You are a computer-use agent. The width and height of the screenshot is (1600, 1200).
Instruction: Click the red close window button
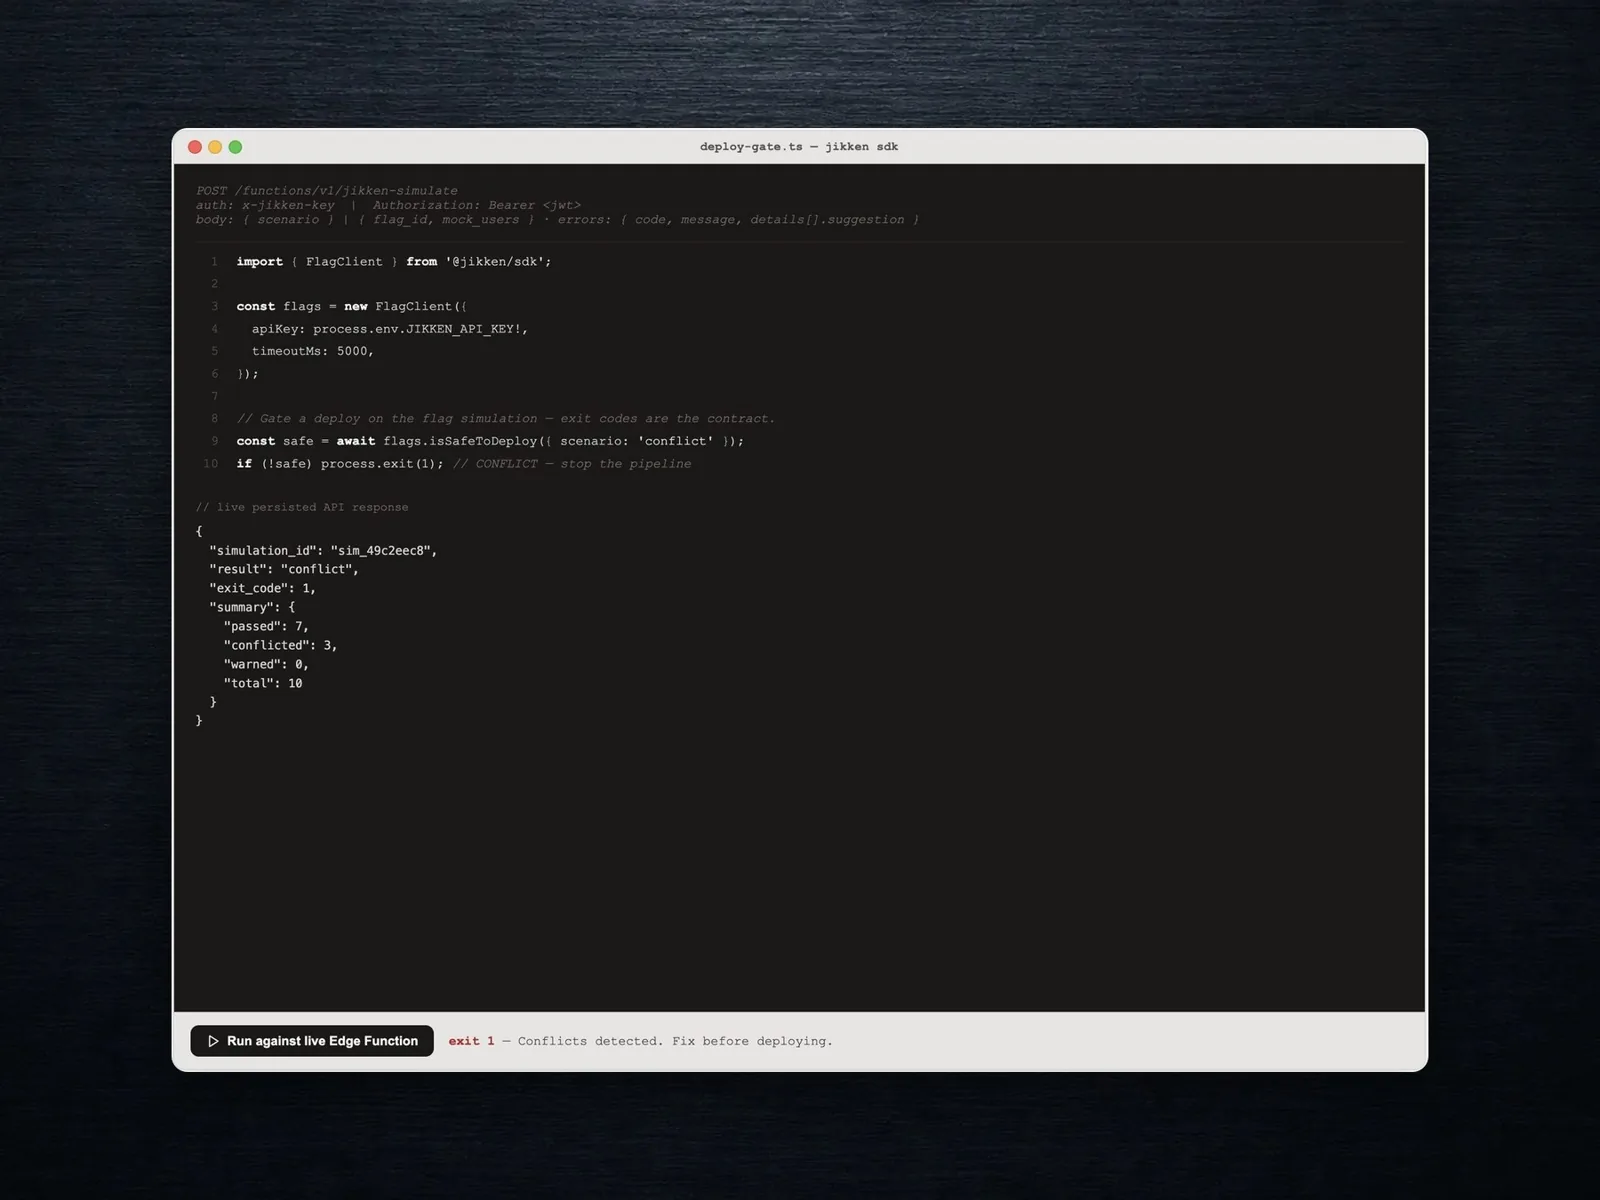[x=195, y=147]
